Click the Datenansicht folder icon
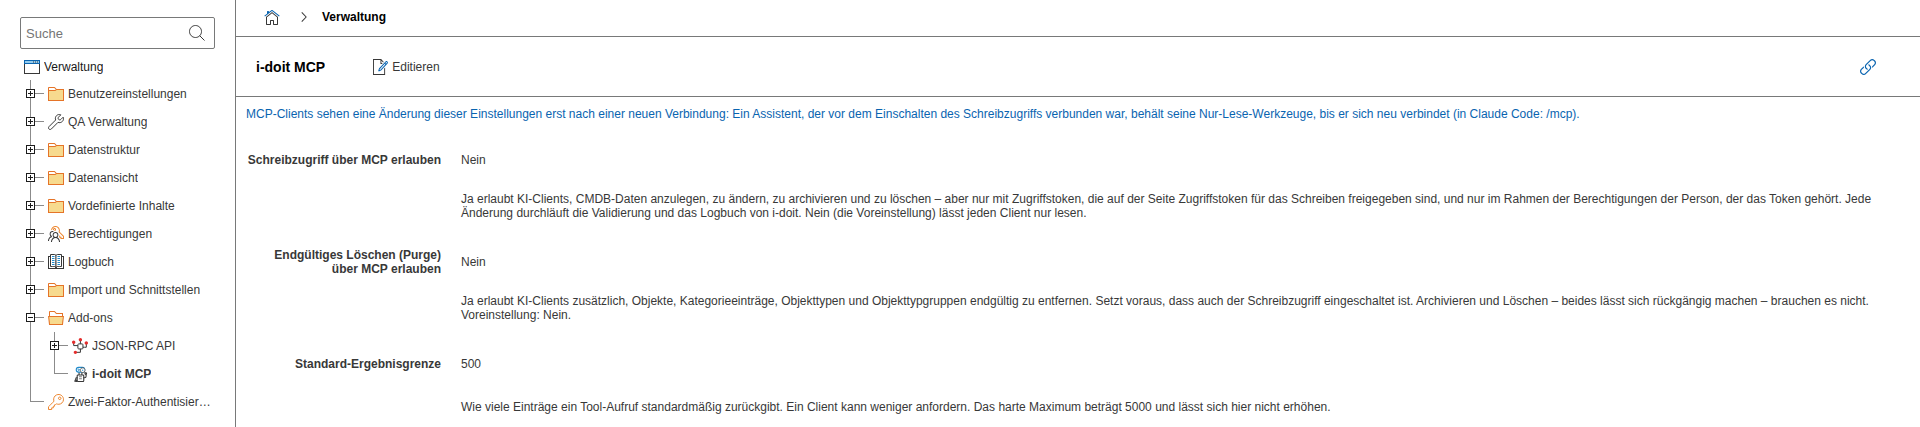The width and height of the screenshot is (1920, 427). point(56,178)
